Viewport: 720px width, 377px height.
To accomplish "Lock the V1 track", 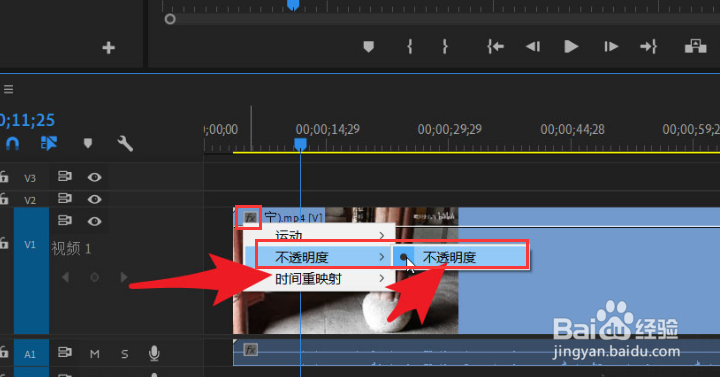I will point(4,243).
